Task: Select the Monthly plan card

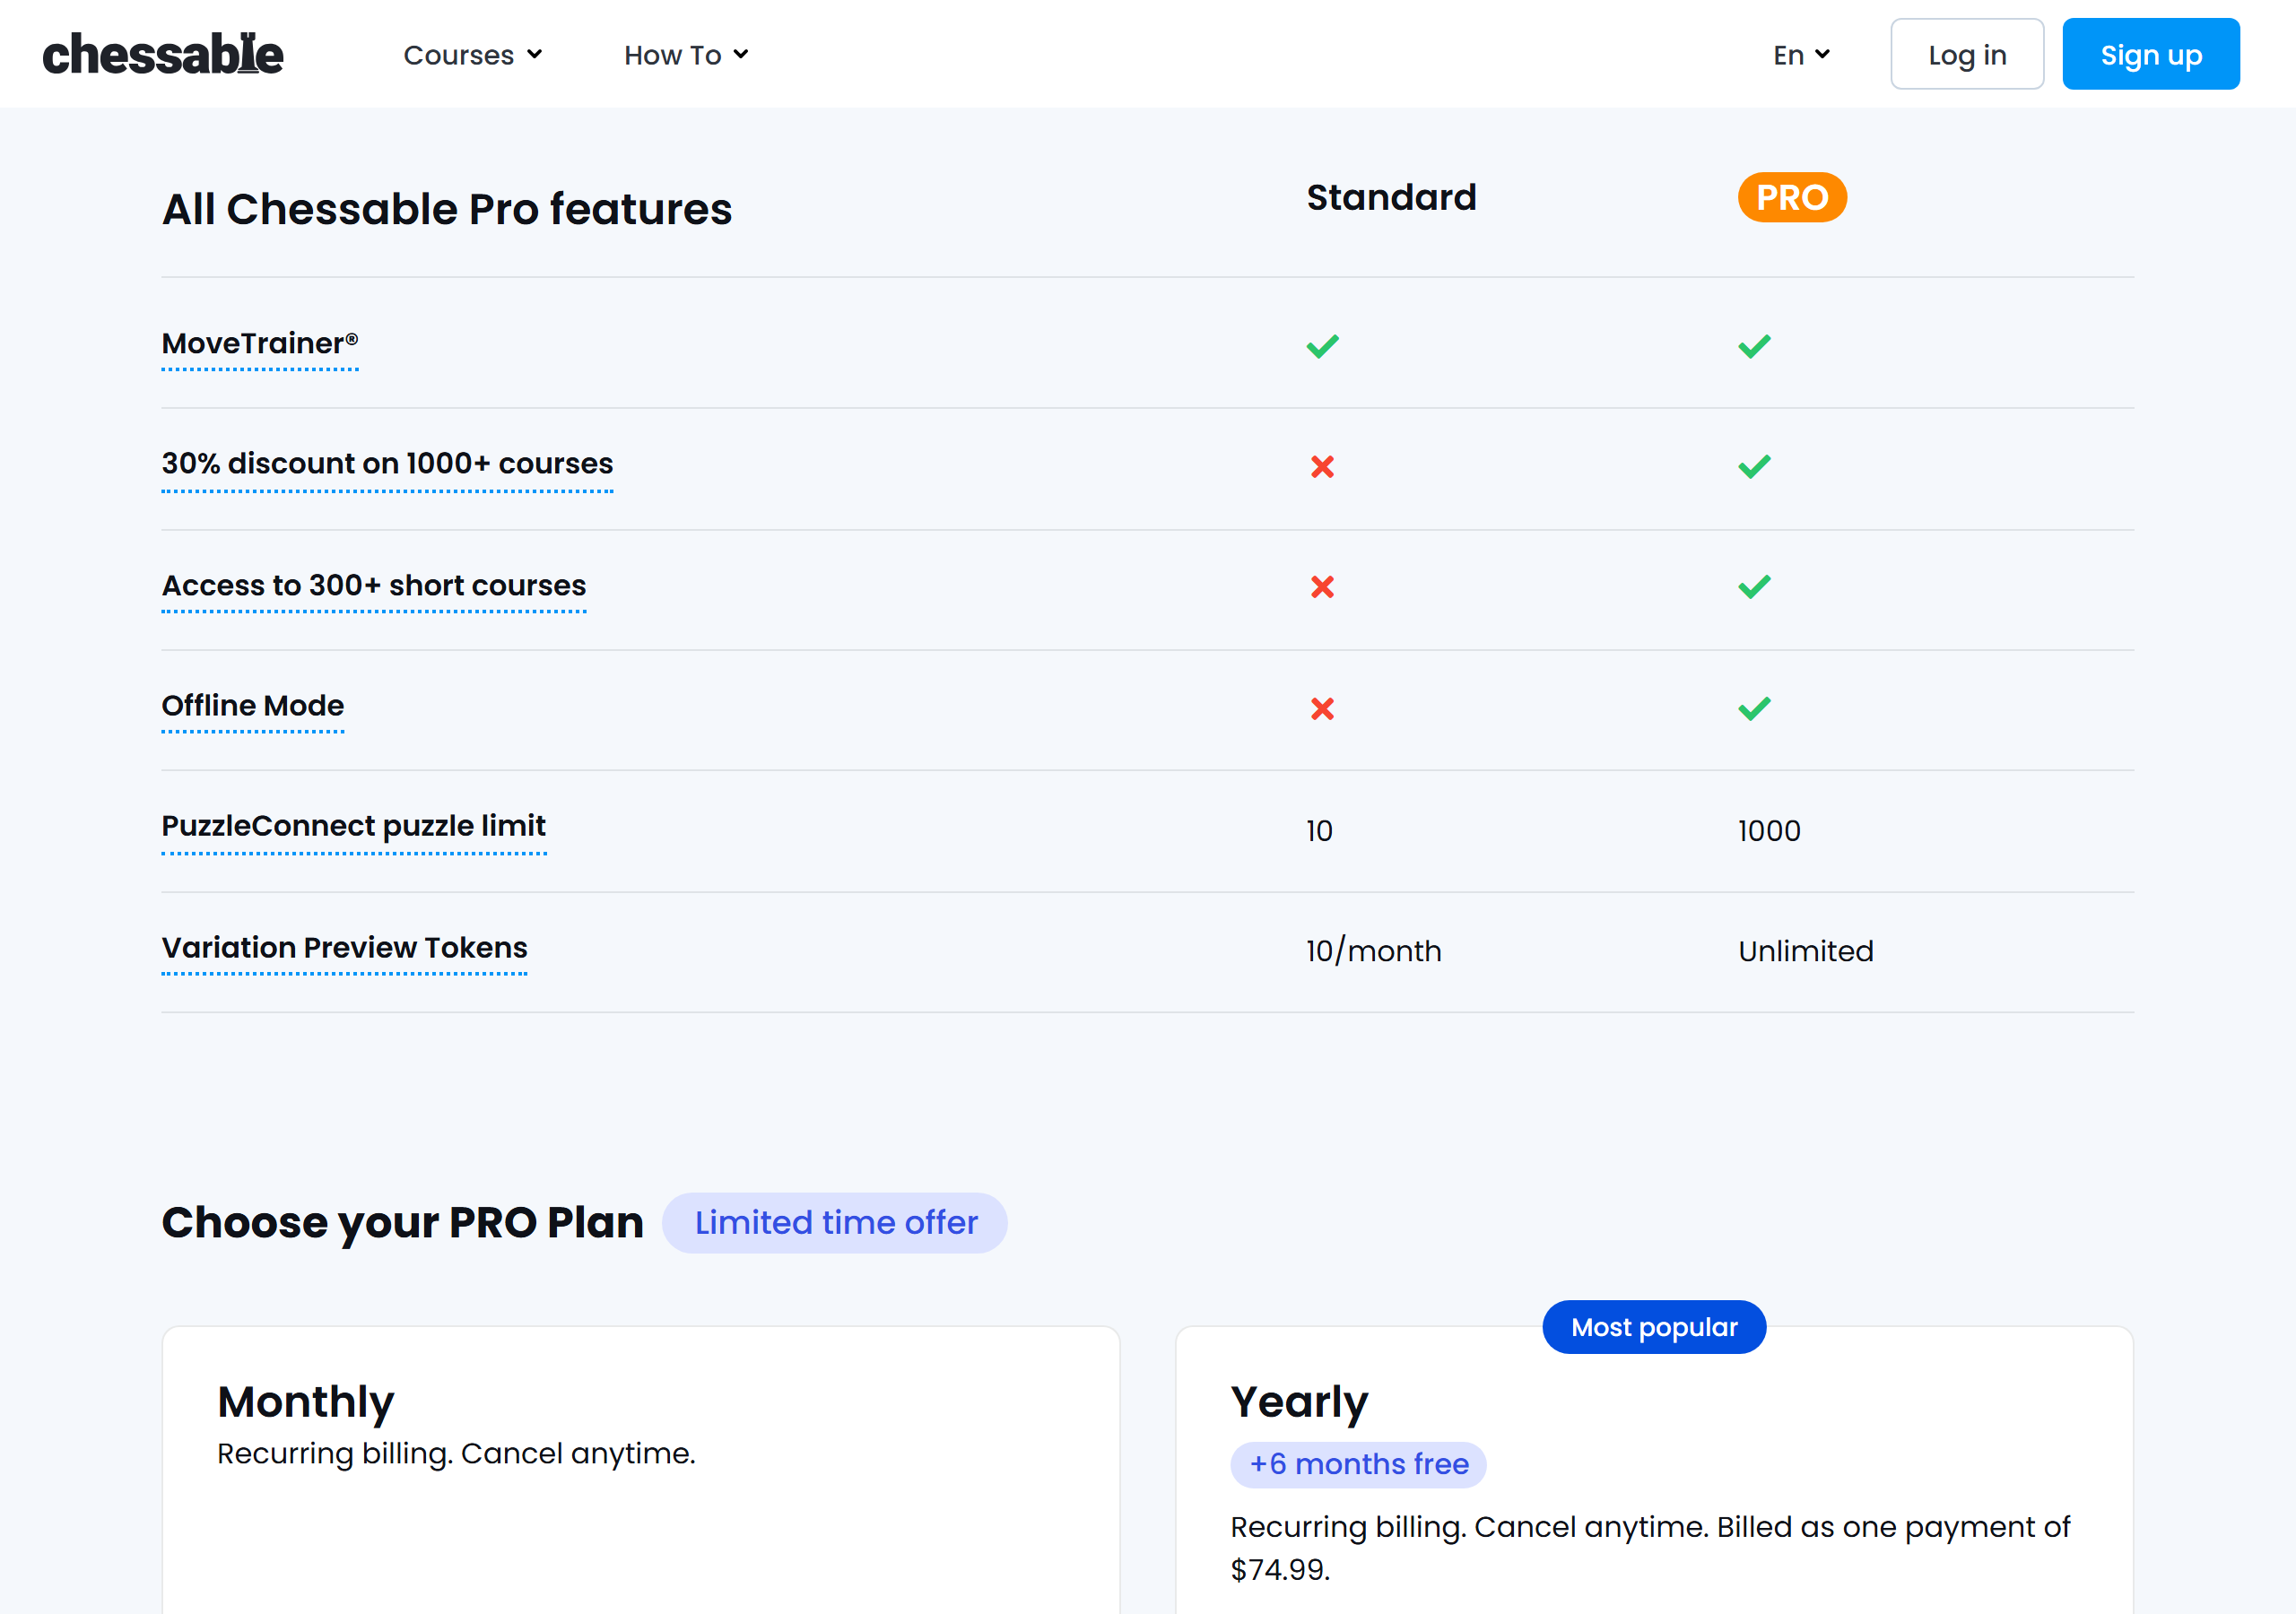Action: (x=640, y=1470)
